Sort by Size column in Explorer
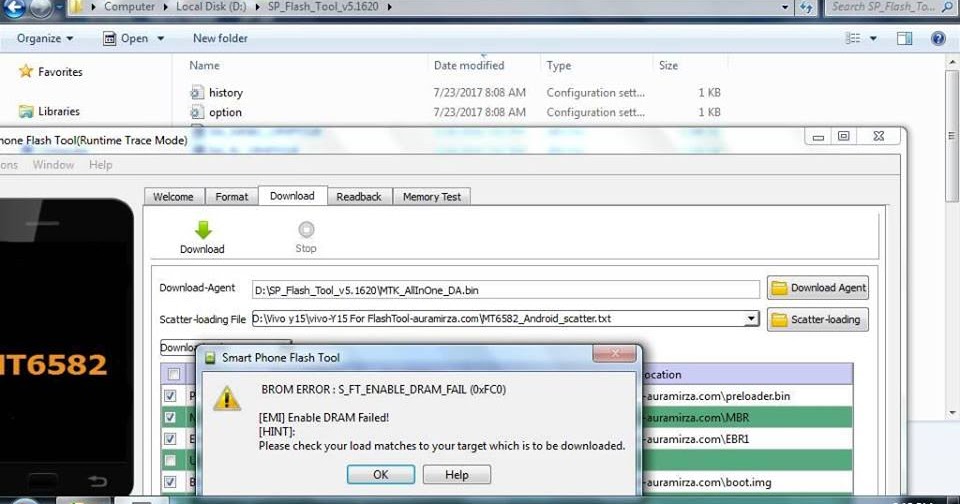Screen dimensions: 960x504 click(x=668, y=65)
